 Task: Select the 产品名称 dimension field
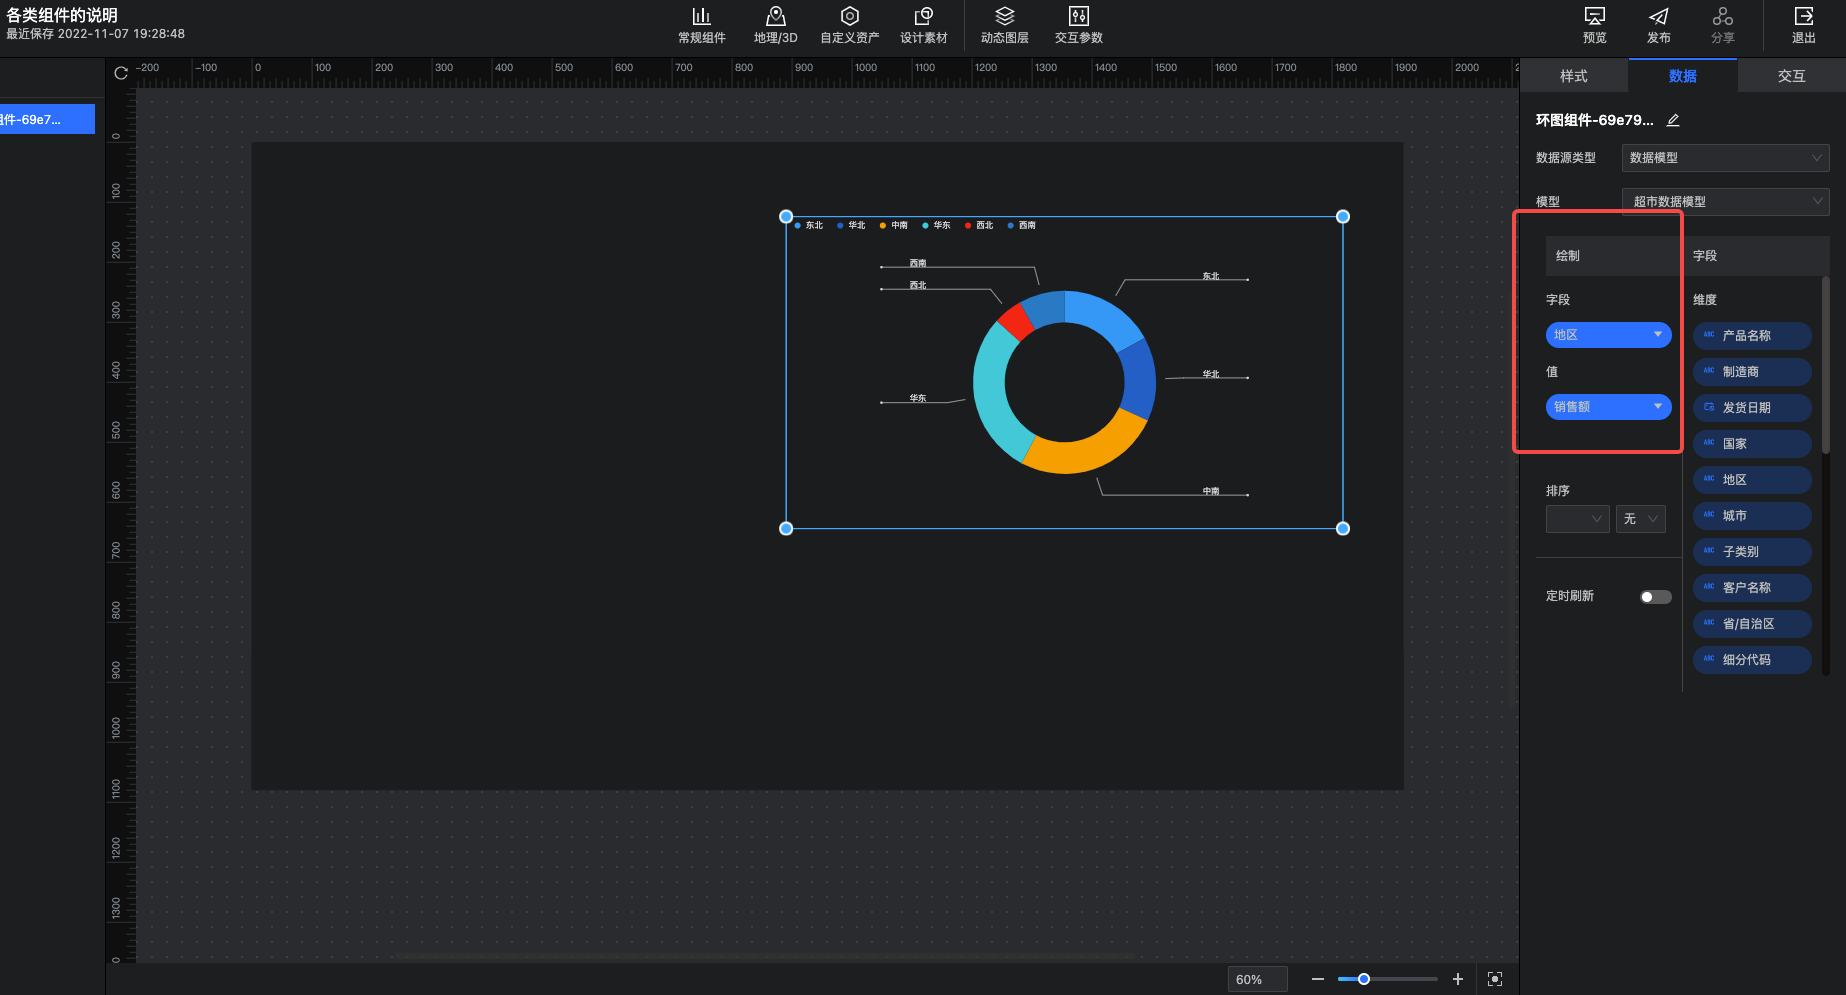coord(1752,336)
